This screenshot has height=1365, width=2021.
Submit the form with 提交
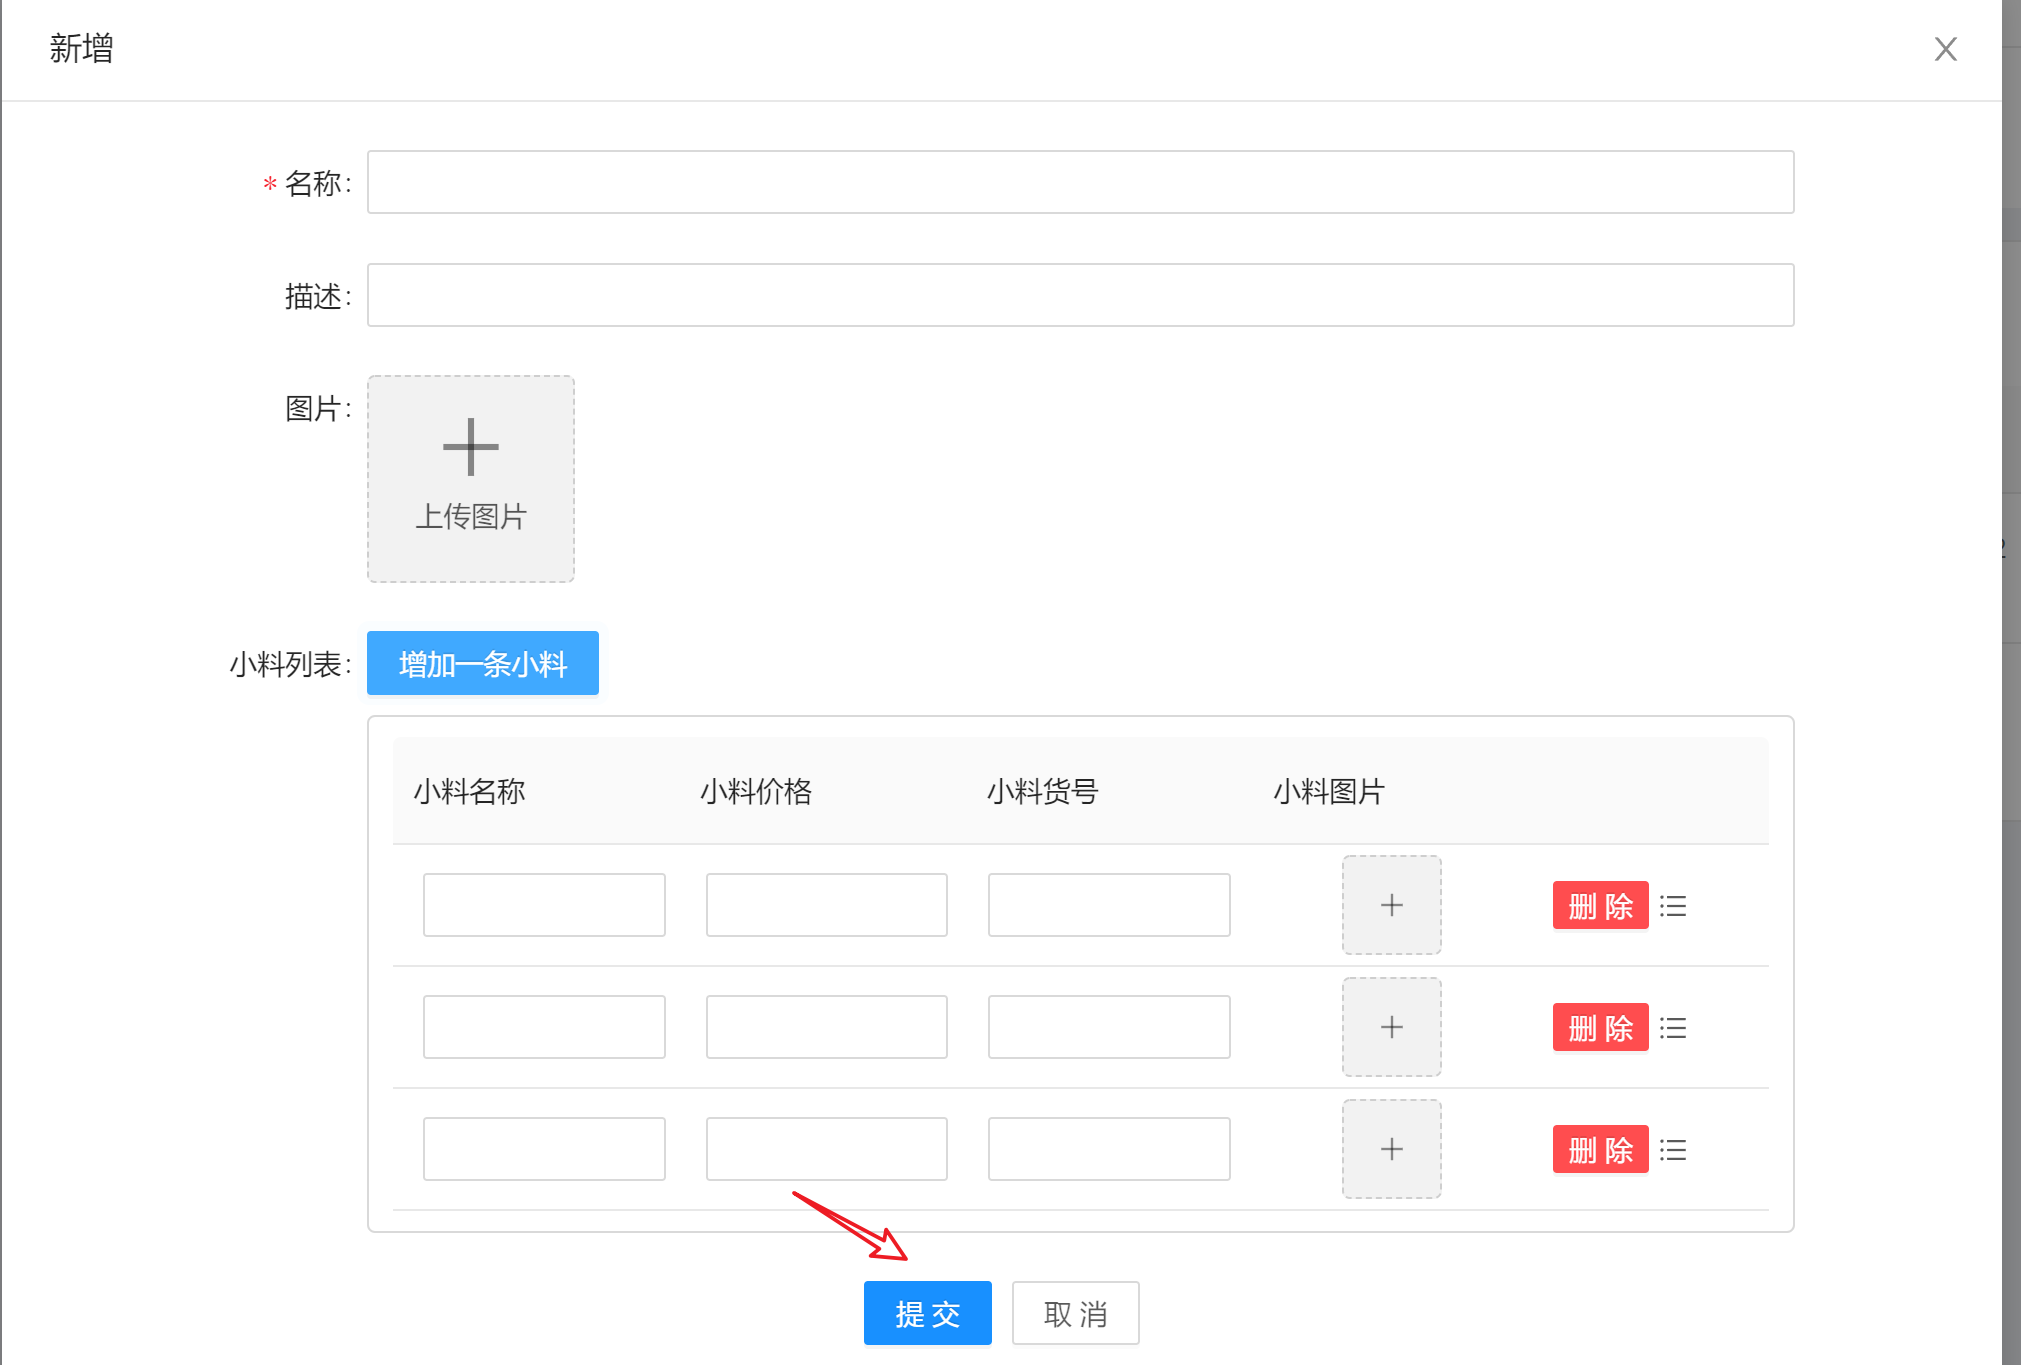[927, 1313]
